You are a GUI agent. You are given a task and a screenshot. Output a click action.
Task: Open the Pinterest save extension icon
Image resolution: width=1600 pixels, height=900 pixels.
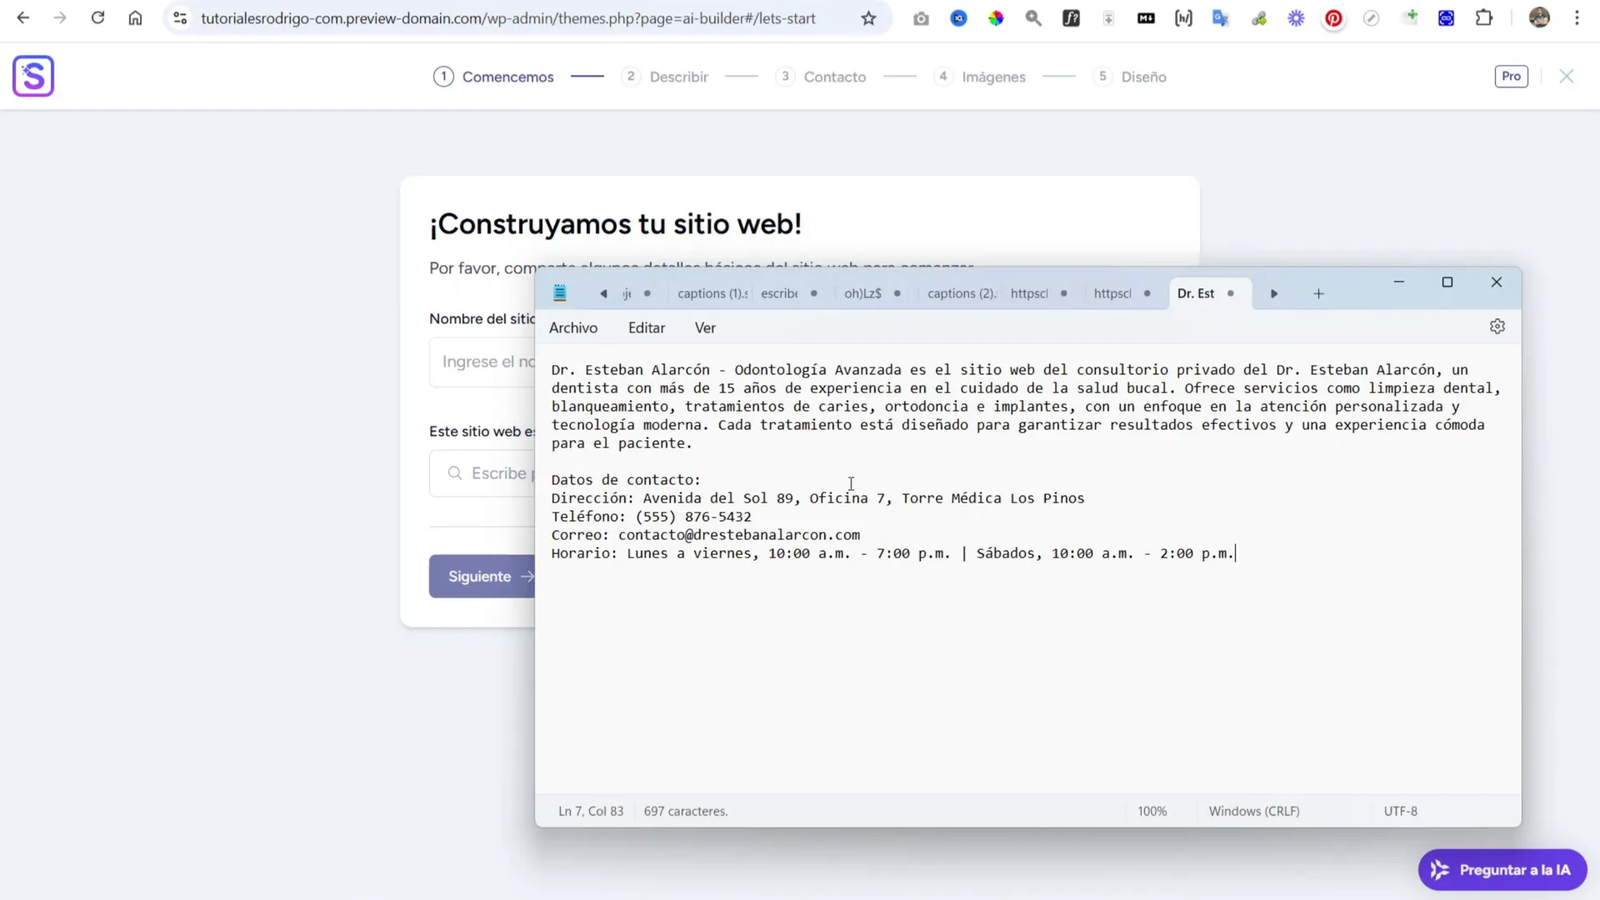[x=1333, y=18]
